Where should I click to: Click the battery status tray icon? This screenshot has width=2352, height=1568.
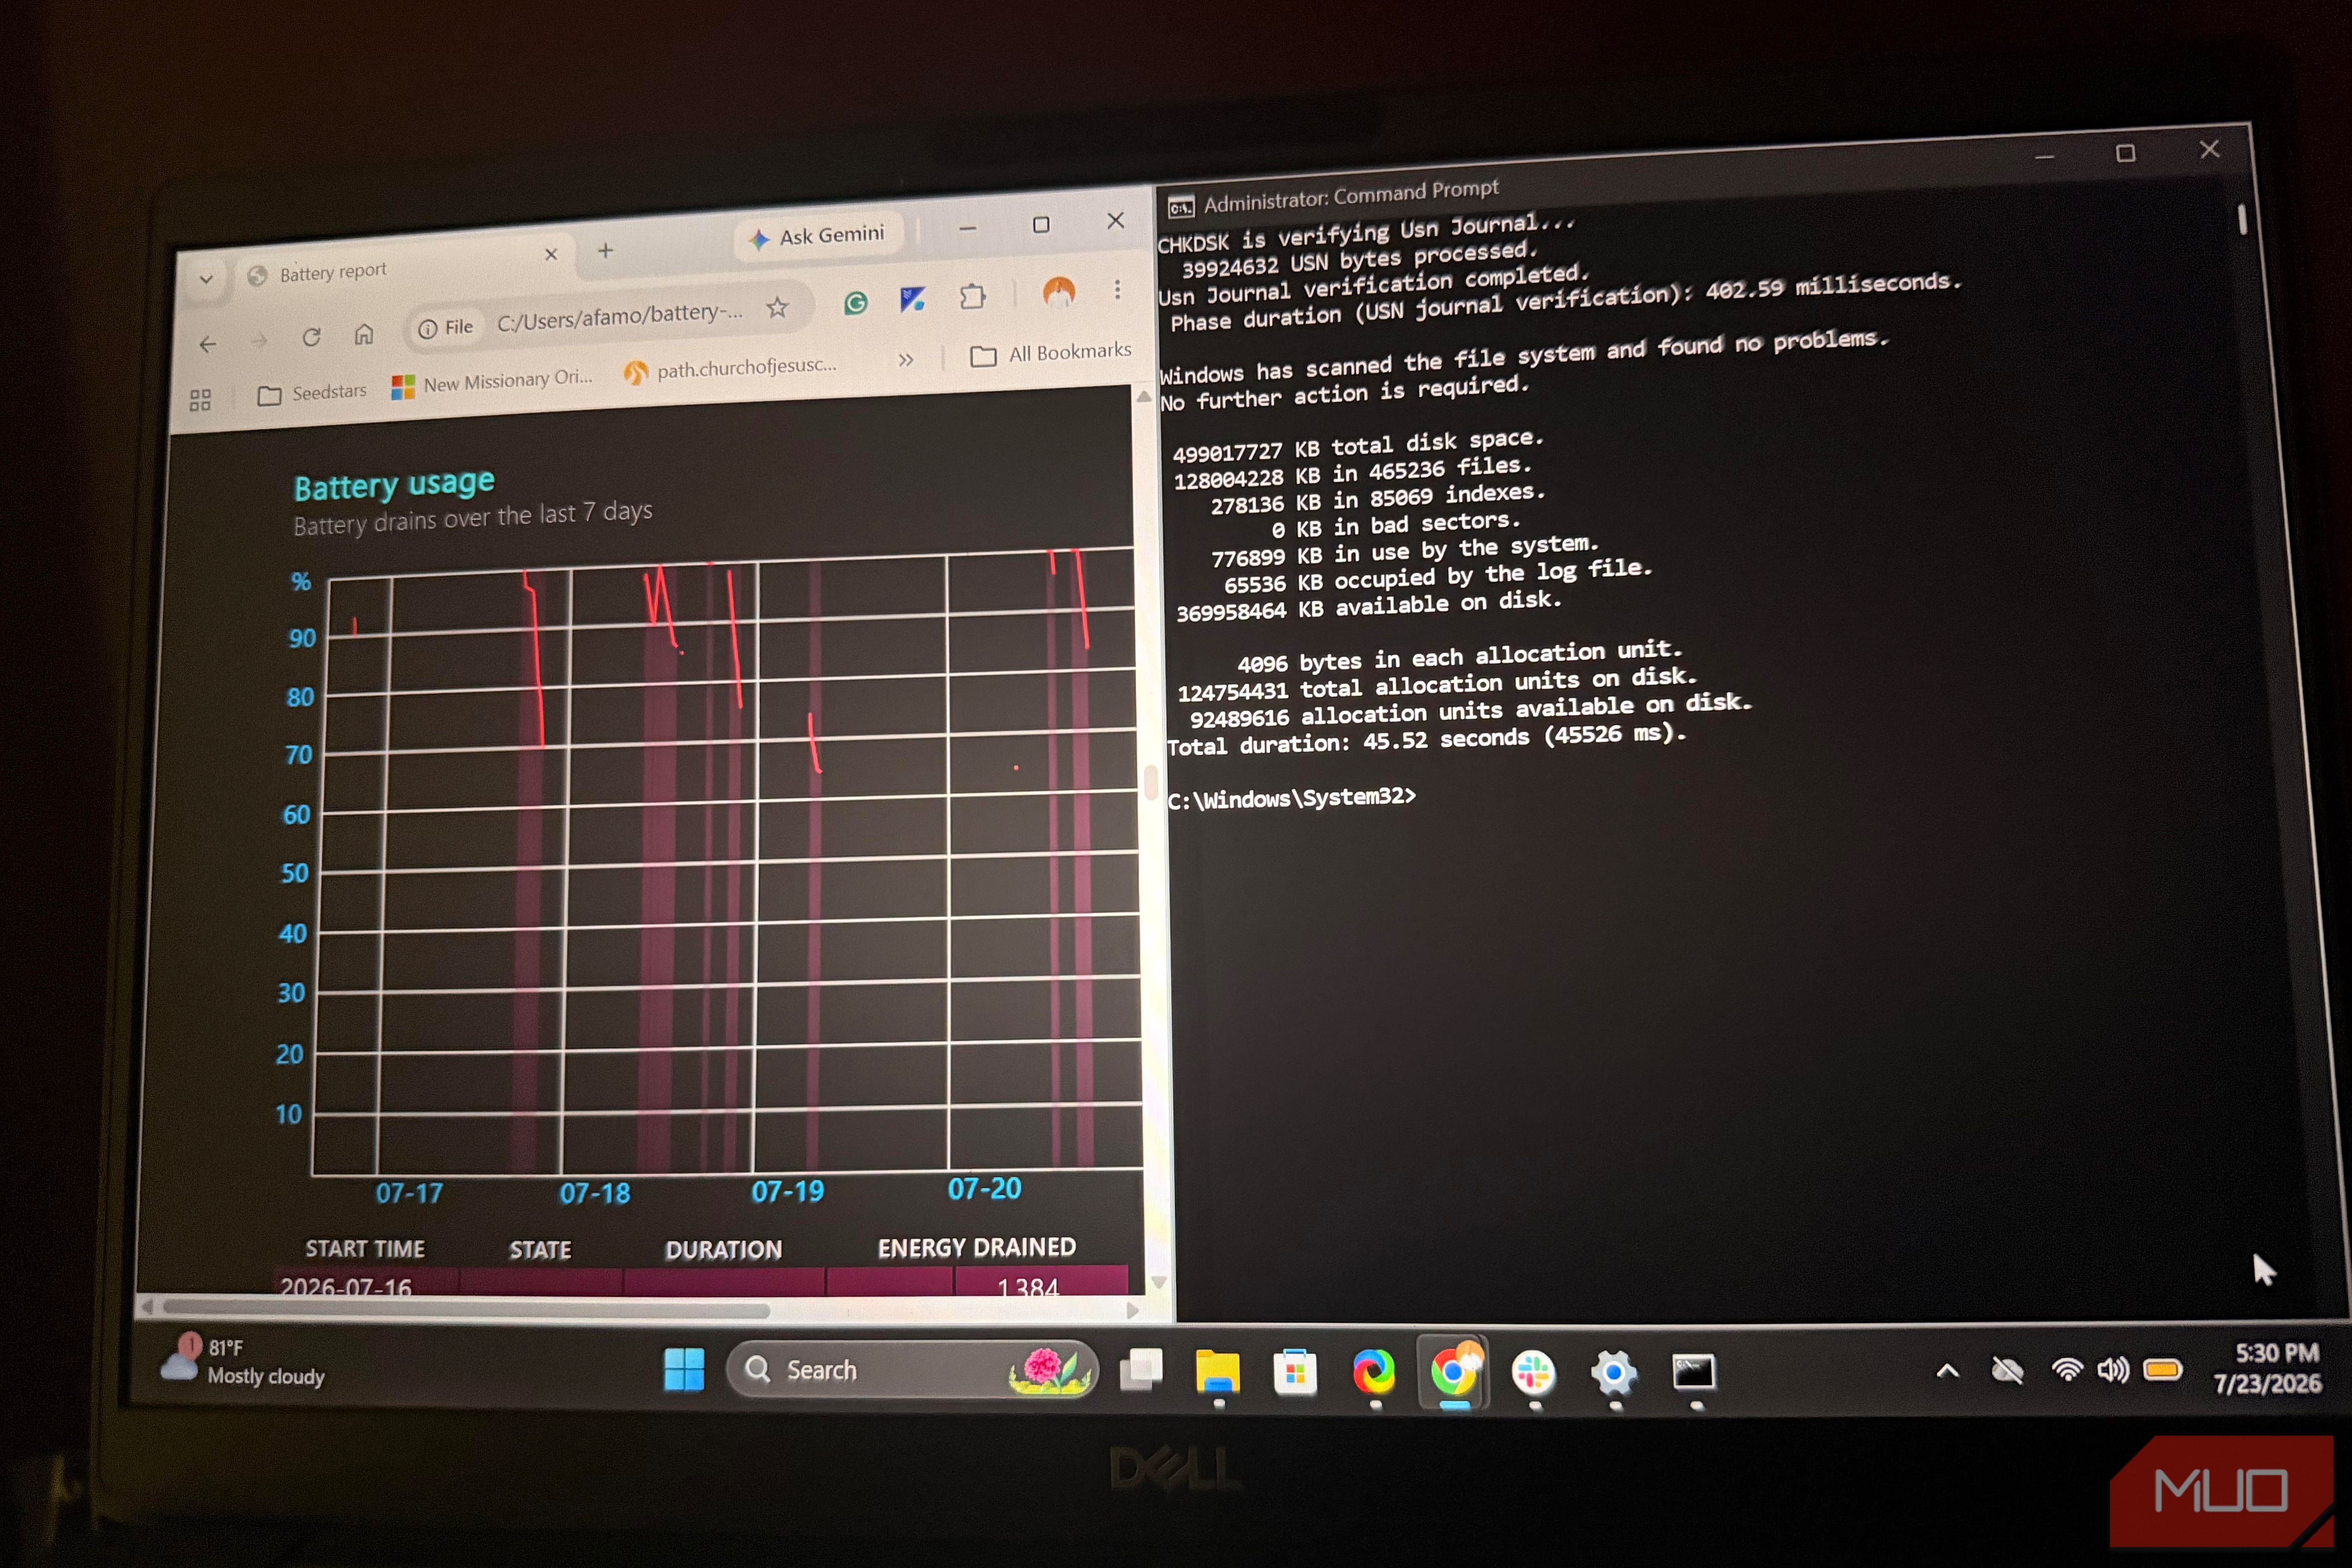[2162, 1369]
